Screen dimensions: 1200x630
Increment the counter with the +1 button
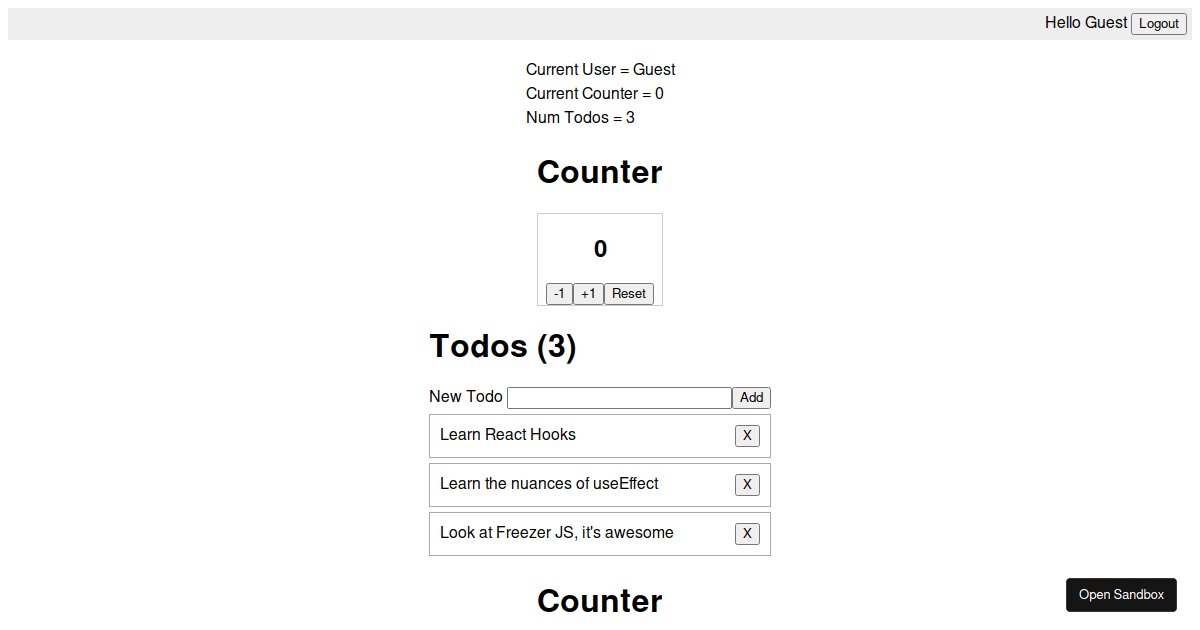point(588,294)
